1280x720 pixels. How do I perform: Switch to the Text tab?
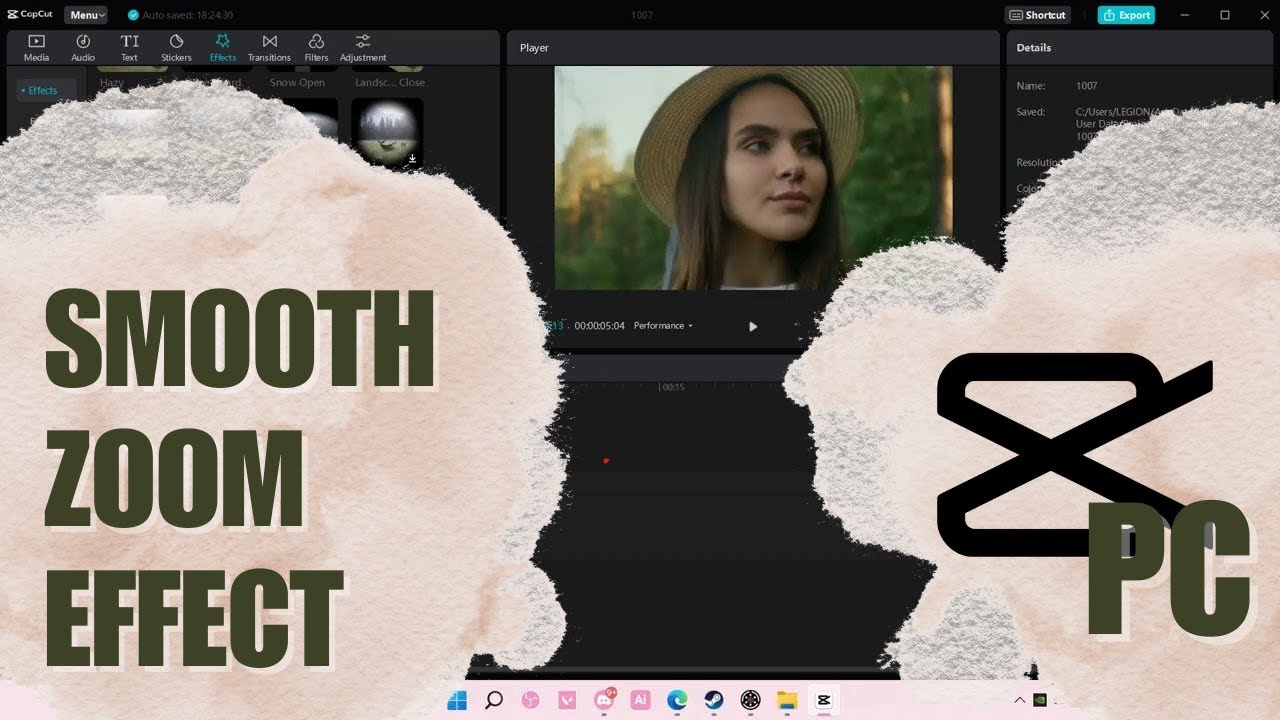130,47
